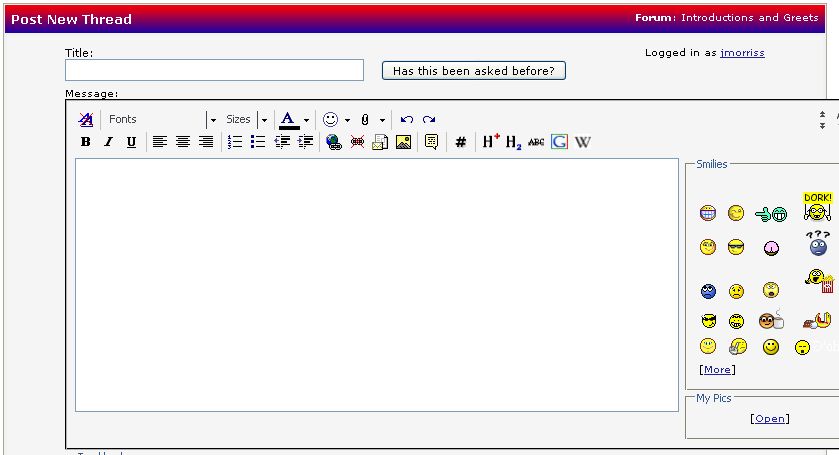The height and width of the screenshot is (455, 839).
Task: Open the Sizes dropdown arrow
Action: (x=264, y=120)
